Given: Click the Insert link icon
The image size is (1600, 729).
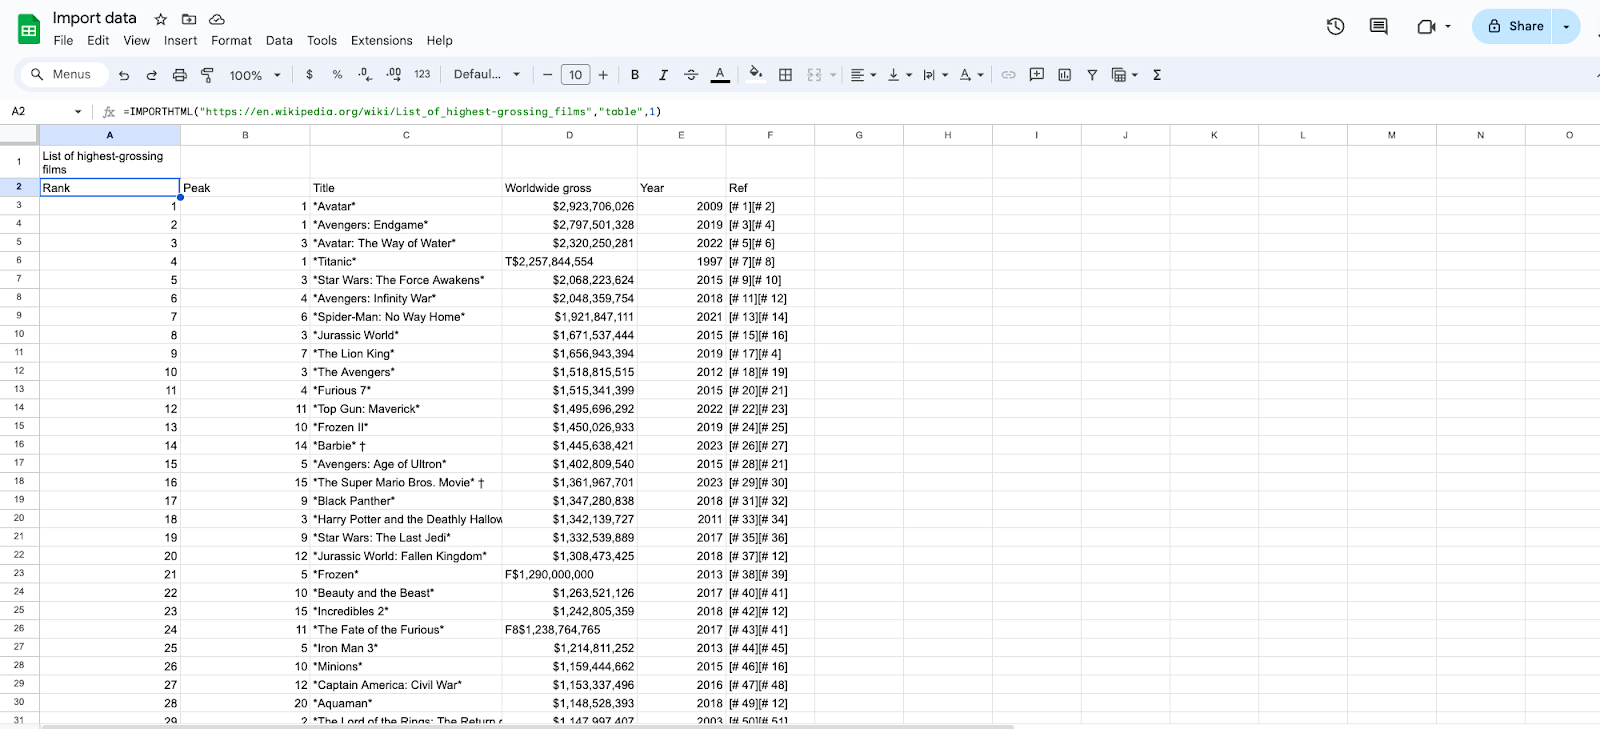Looking at the screenshot, I should click(1008, 75).
